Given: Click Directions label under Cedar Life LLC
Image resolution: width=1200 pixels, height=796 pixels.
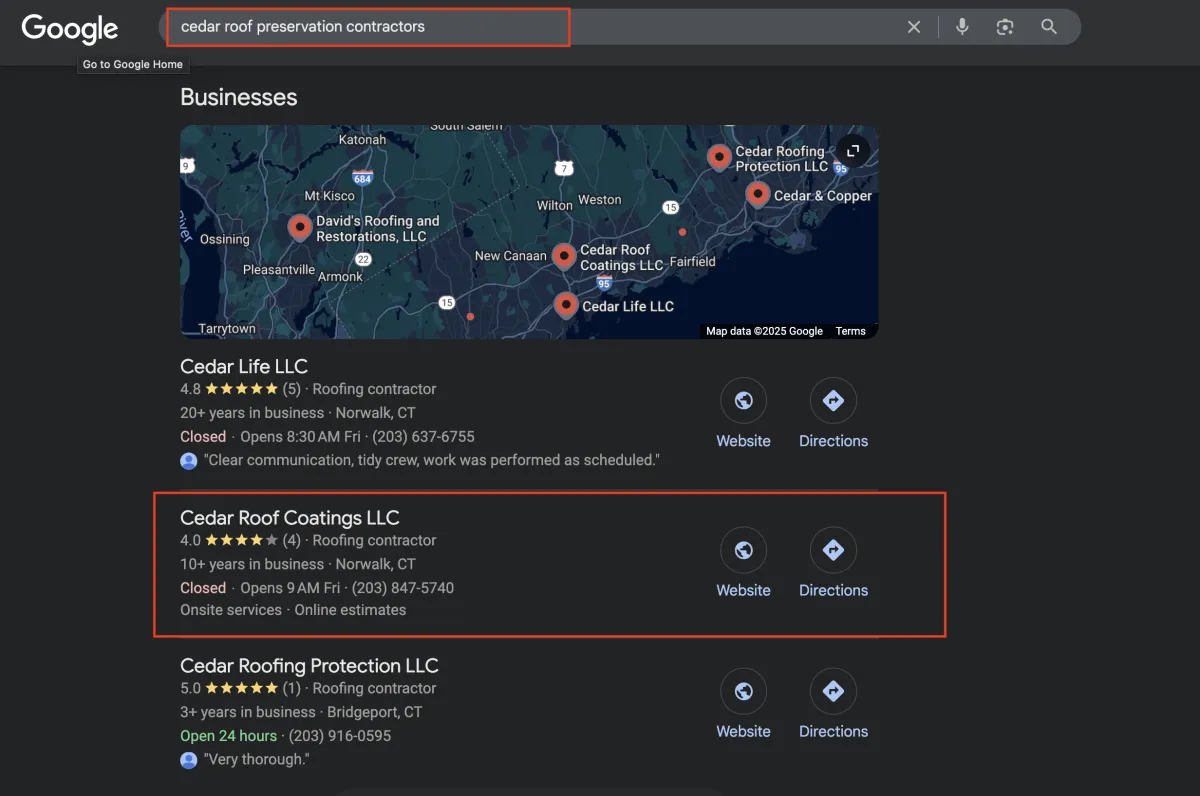Looking at the screenshot, I should 833,441.
